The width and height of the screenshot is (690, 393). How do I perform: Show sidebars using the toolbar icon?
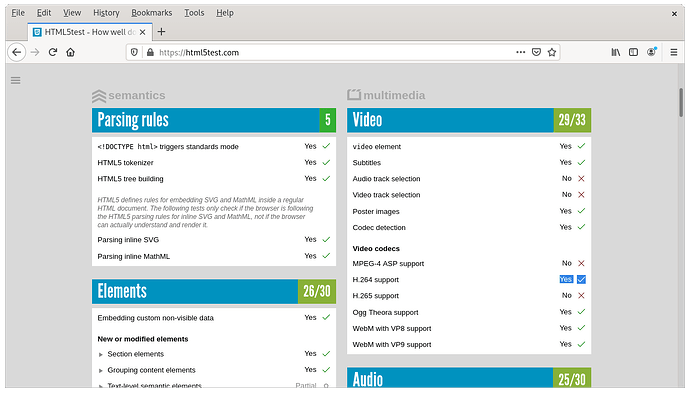(633, 52)
